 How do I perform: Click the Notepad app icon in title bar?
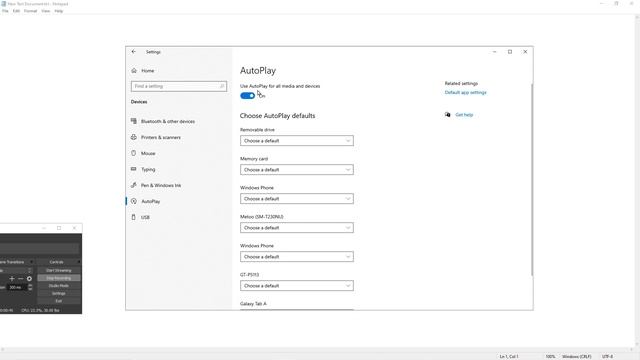[x=3, y=4]
